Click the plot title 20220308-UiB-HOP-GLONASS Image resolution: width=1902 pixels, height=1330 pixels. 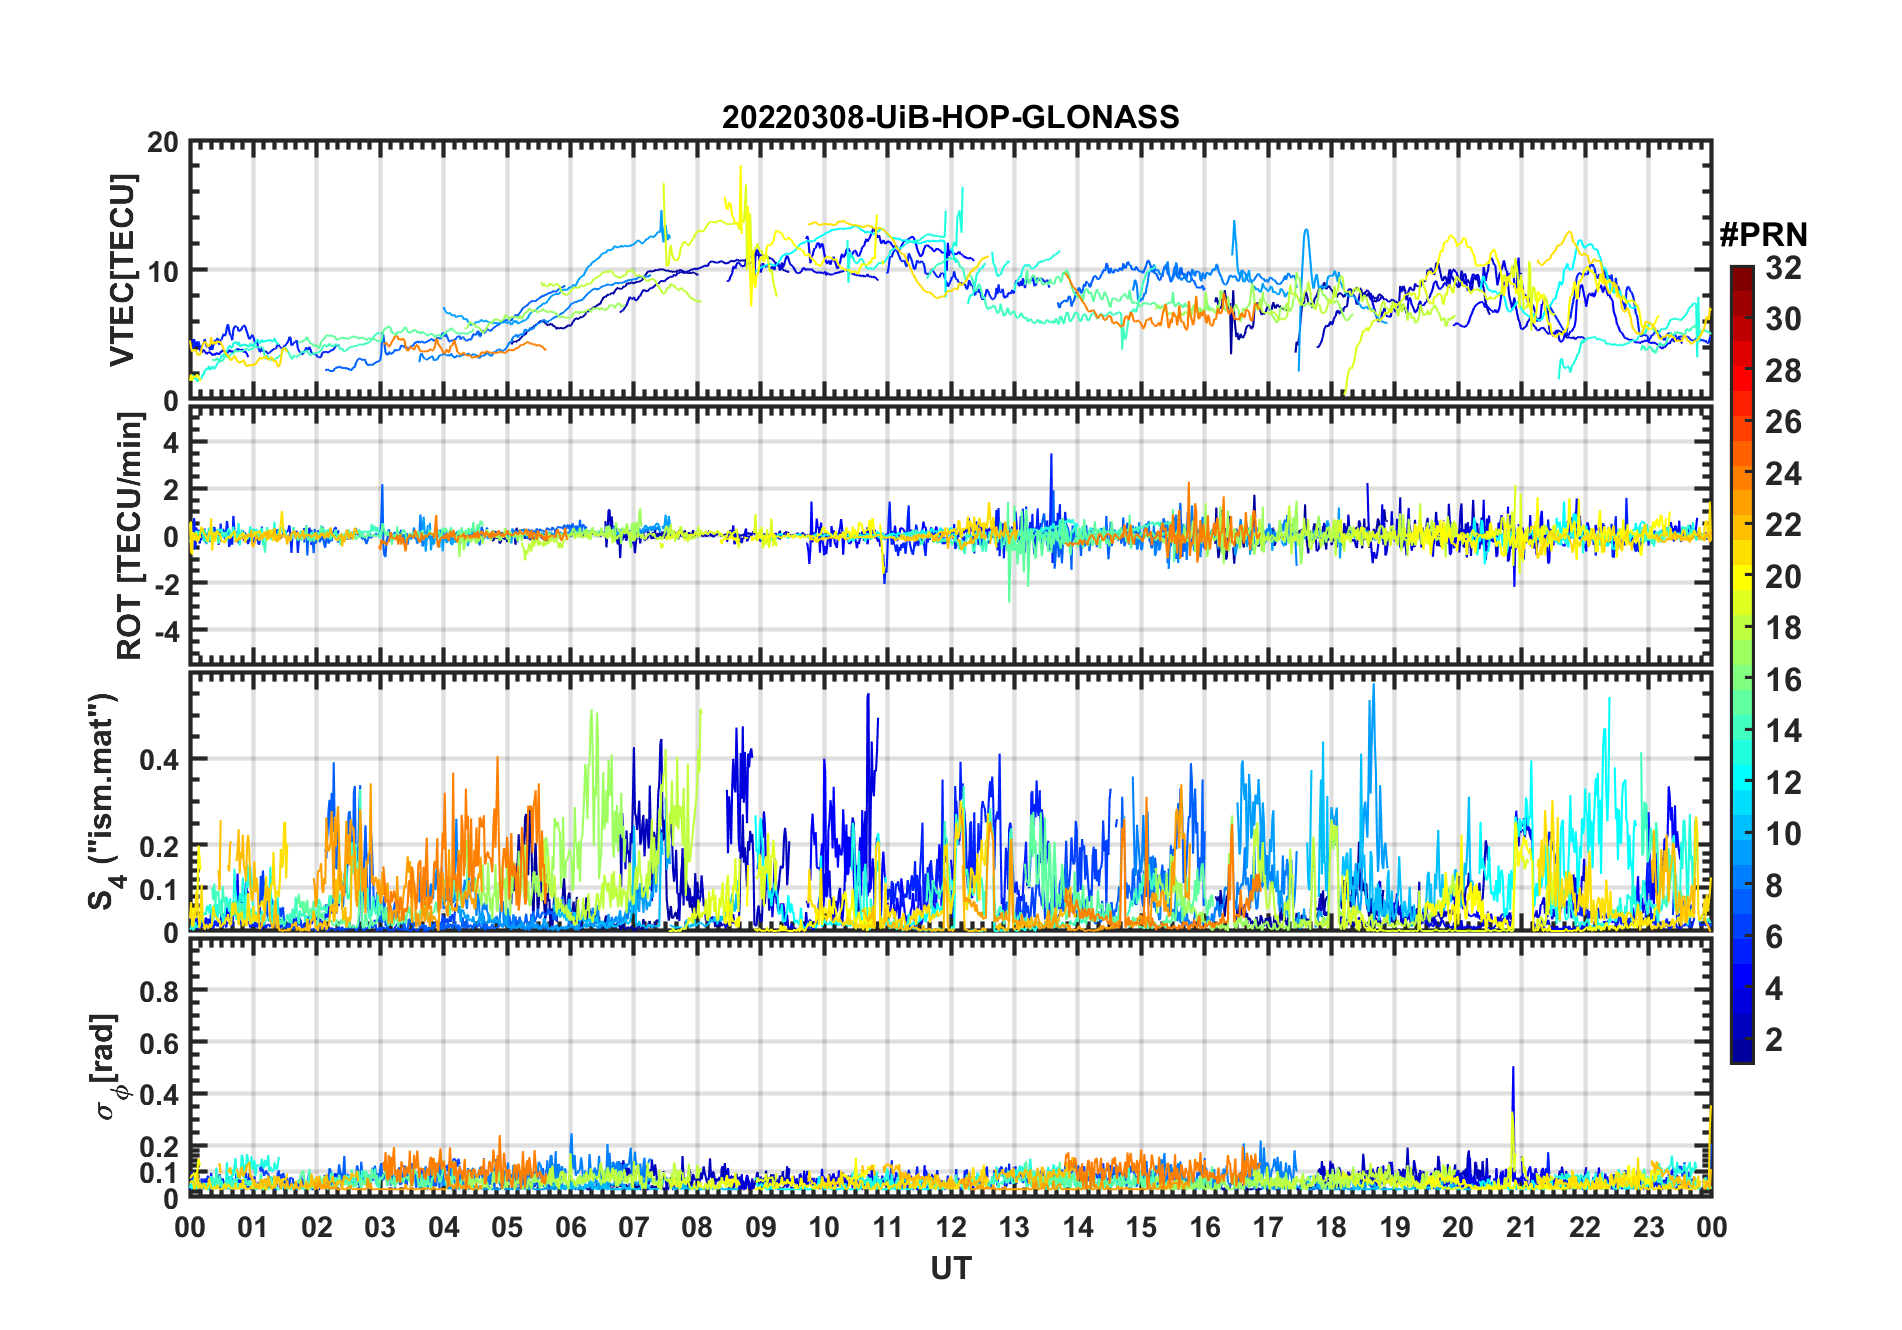point(950,117)
